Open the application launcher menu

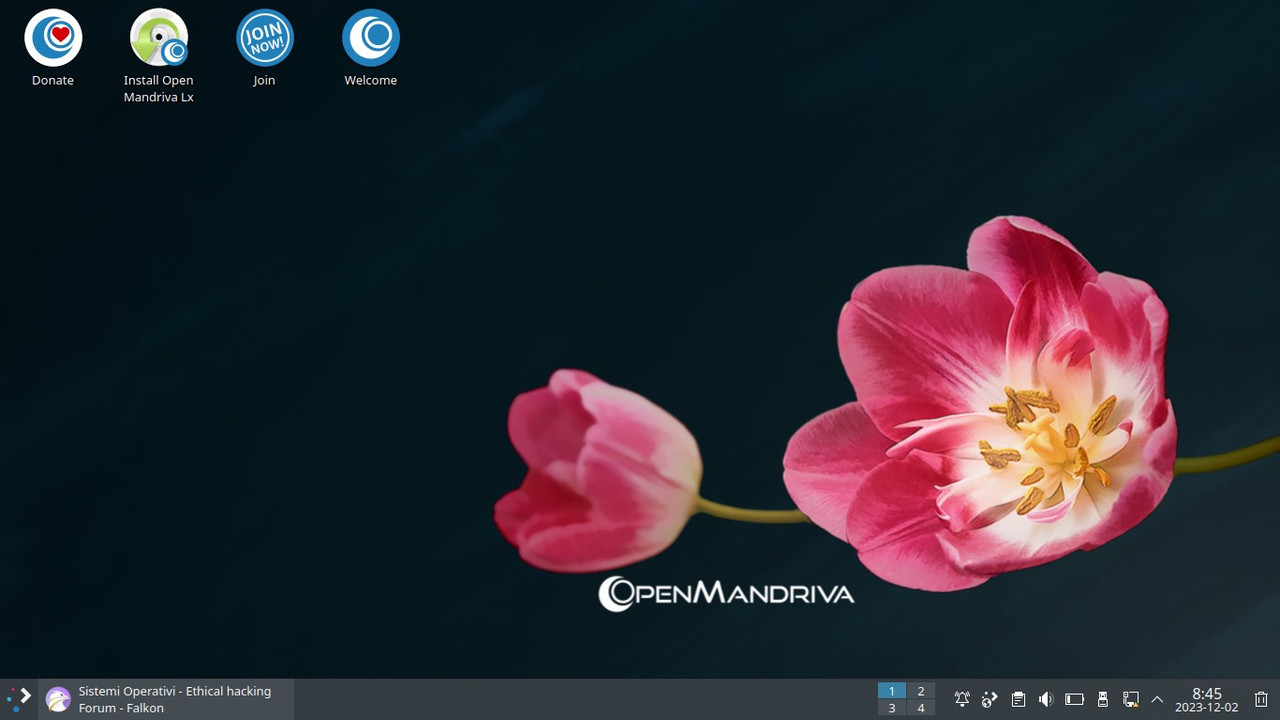[19, 699]
